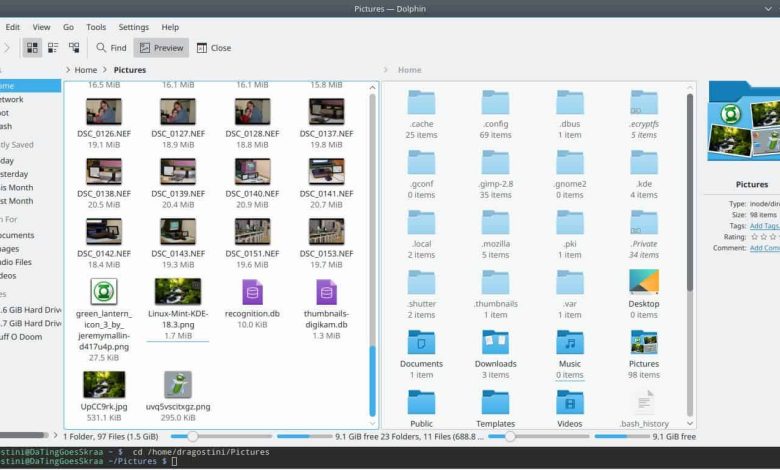Screen dimensions: 780x470
Task: Click the Add Tags link
Action: click(x=764, y=226)
